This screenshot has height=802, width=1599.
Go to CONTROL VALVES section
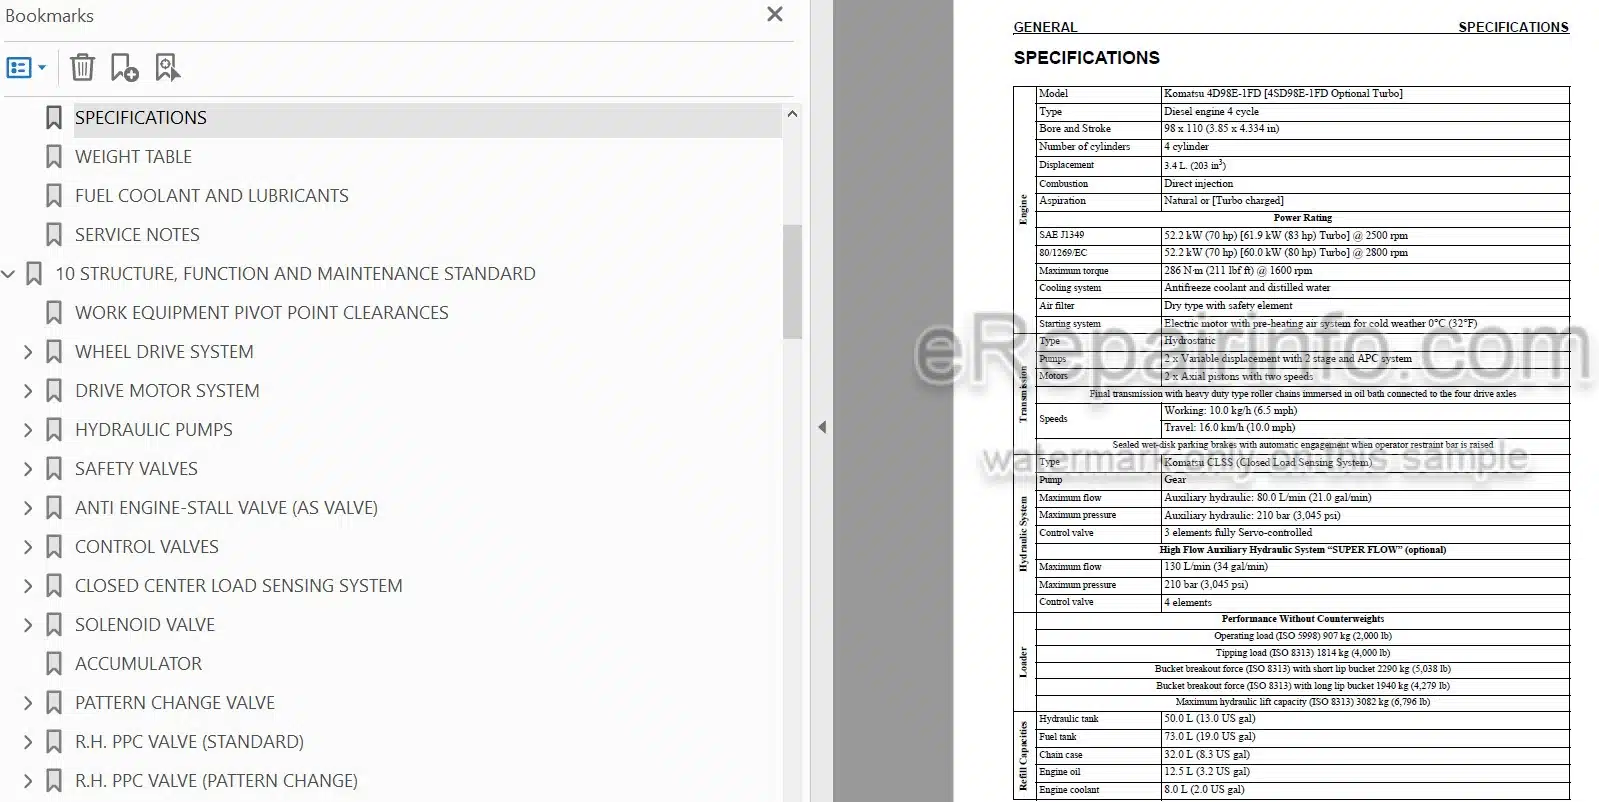pos(147,547)
